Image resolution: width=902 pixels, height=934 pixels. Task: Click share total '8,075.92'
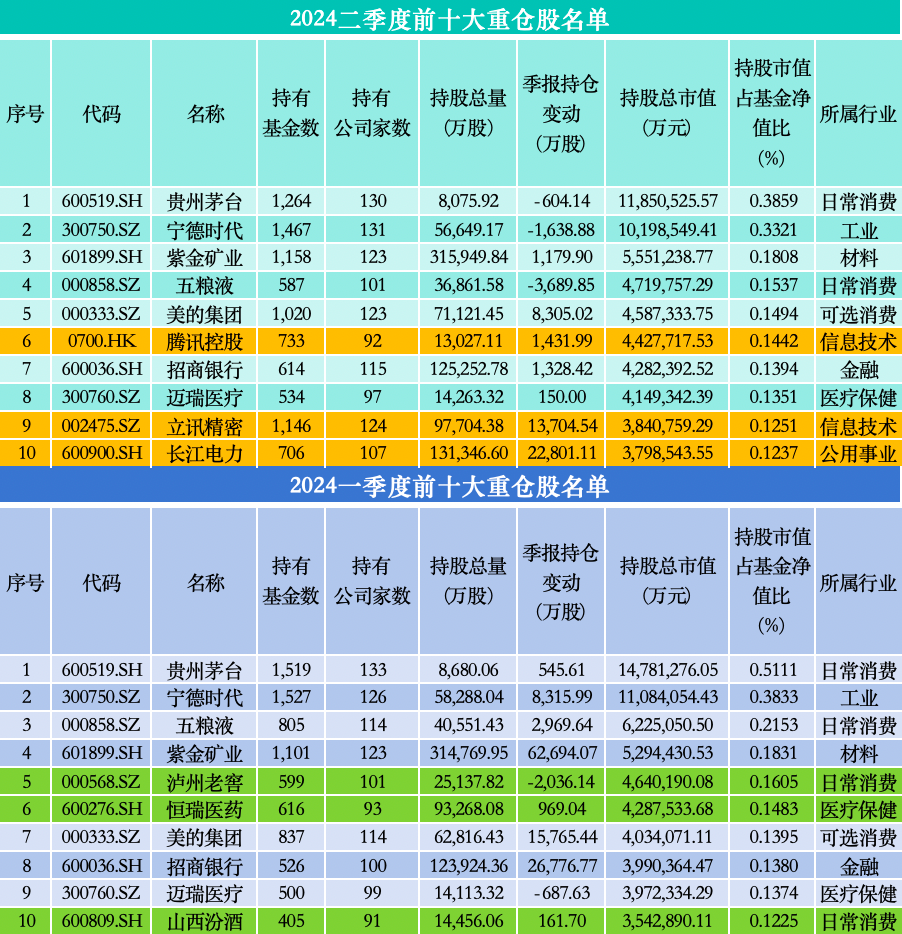(469, 201)
